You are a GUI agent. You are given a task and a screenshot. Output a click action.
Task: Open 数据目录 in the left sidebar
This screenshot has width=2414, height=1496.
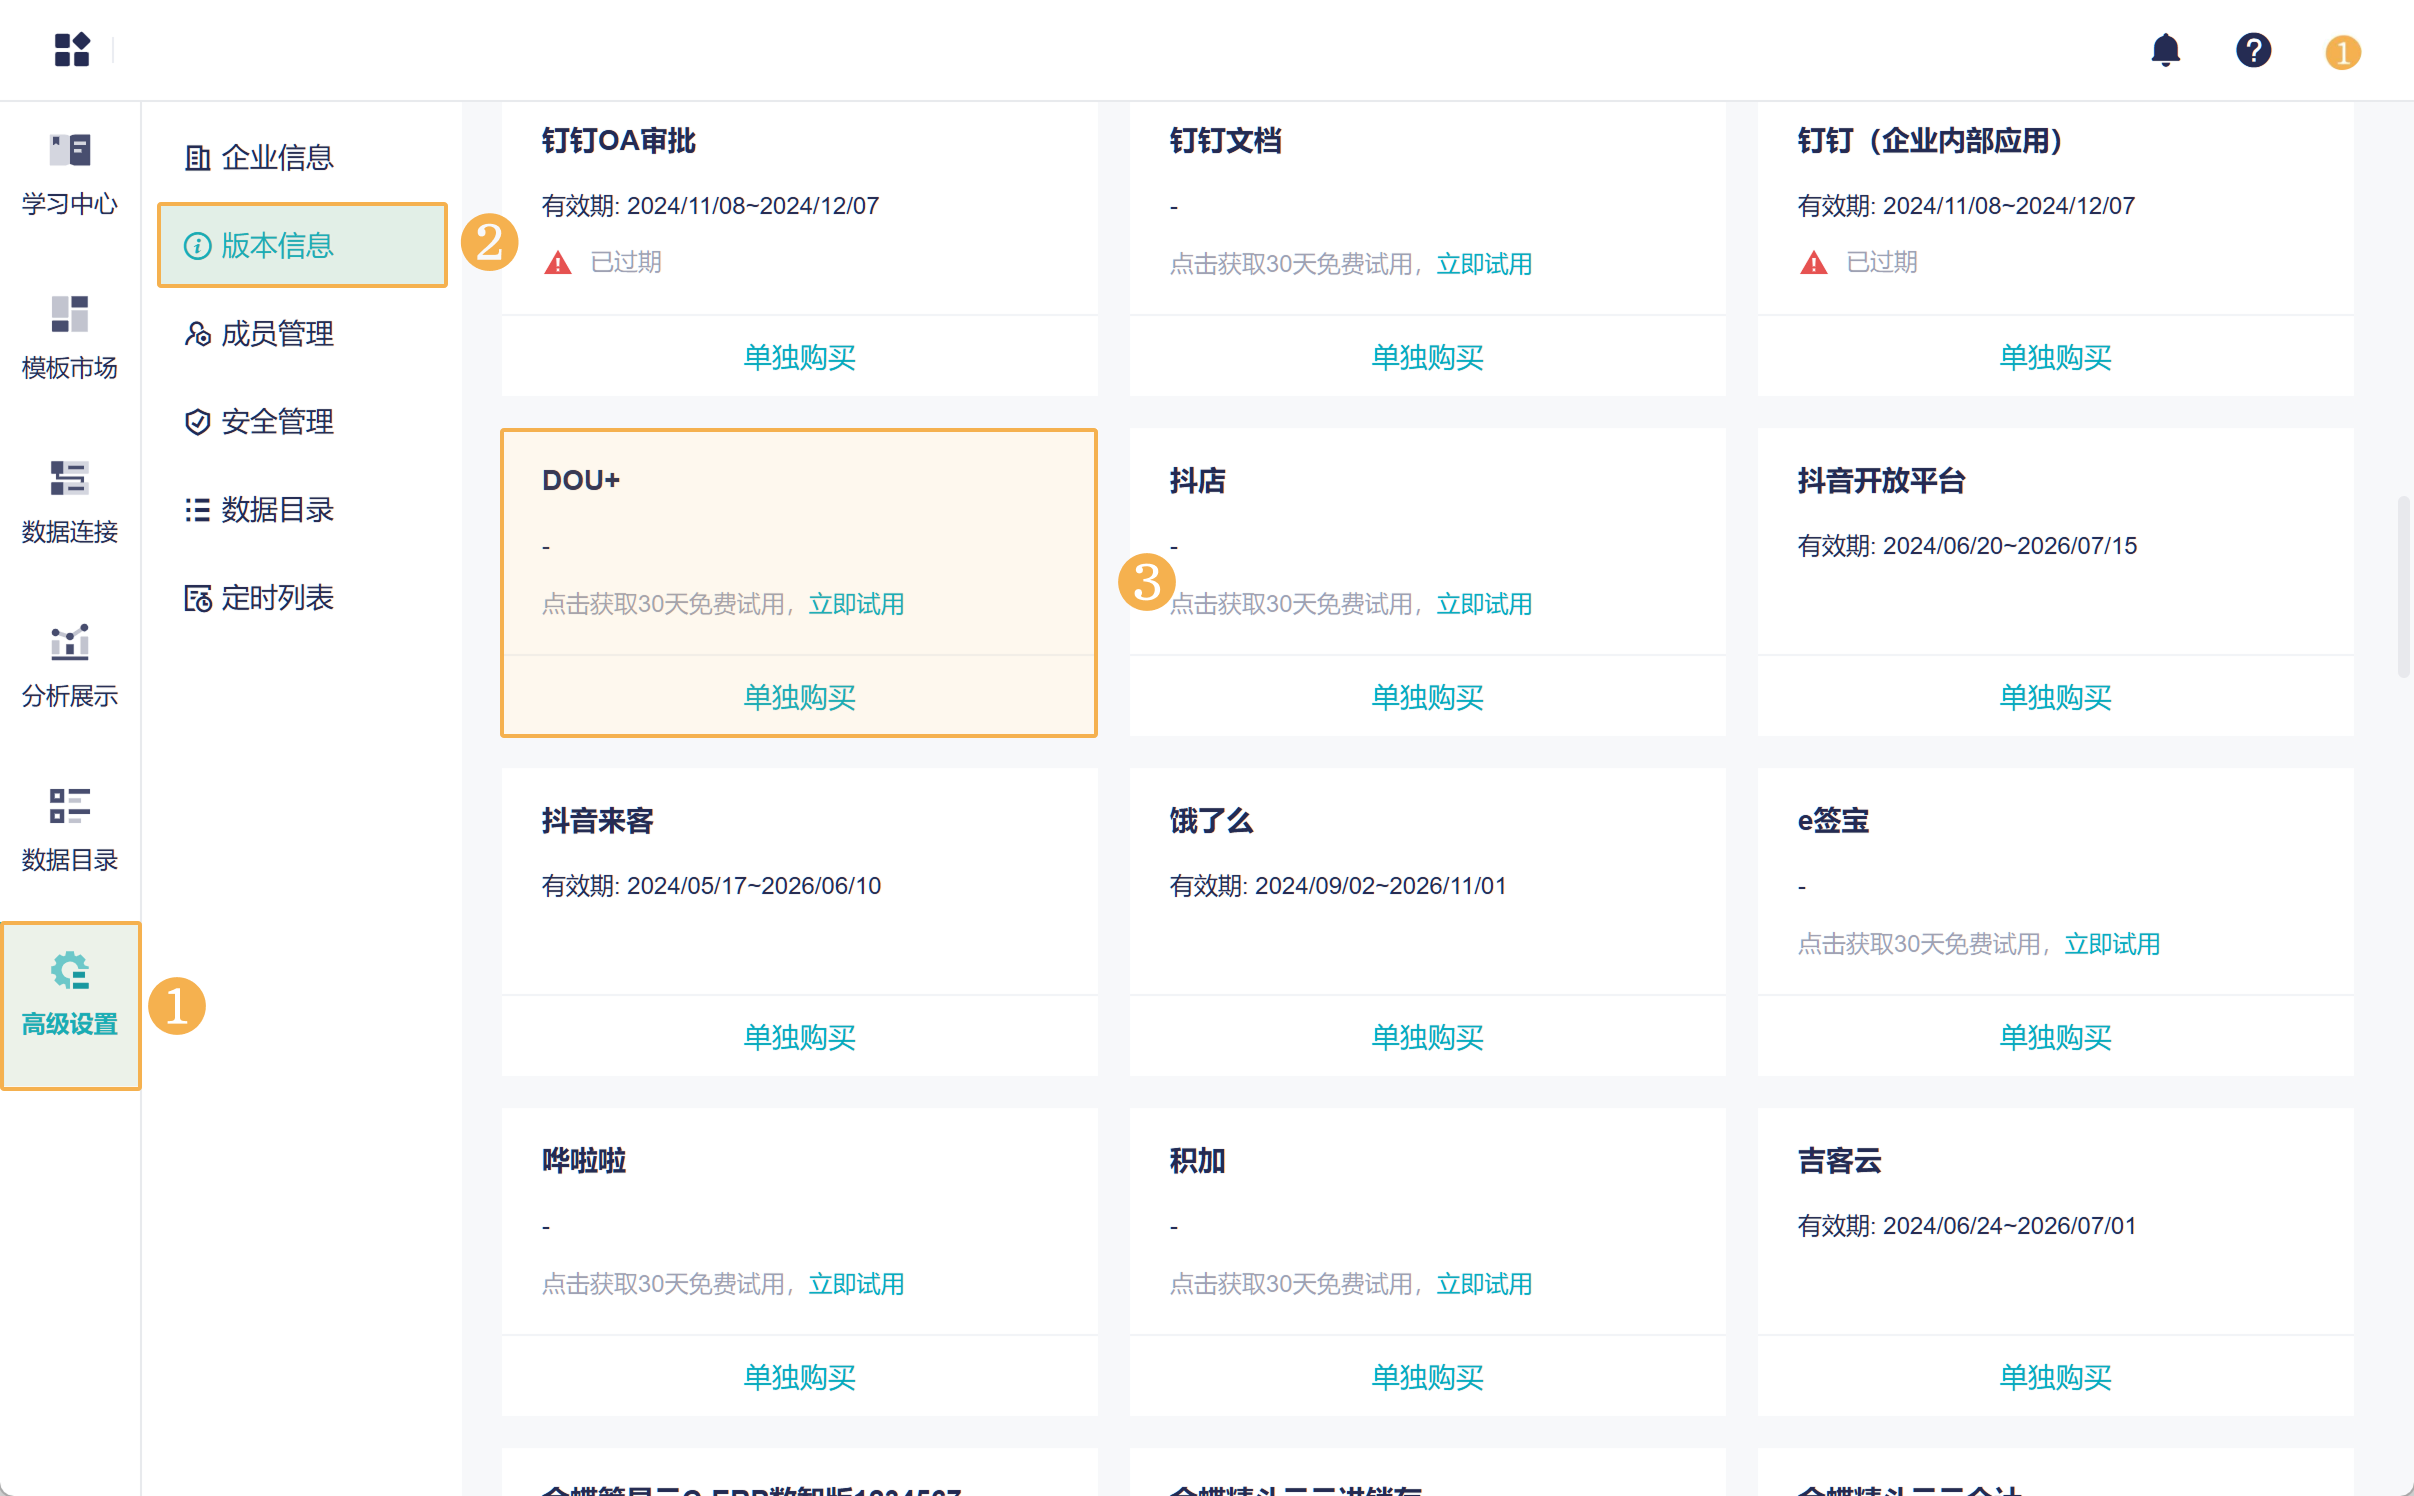click(x=70, y=831)
